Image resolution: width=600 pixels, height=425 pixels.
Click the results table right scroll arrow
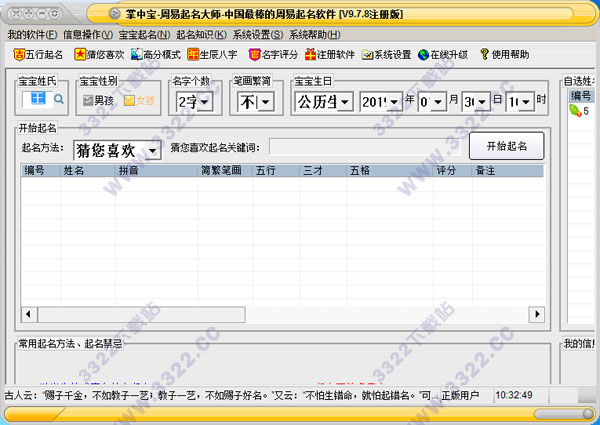click(537, 314)
